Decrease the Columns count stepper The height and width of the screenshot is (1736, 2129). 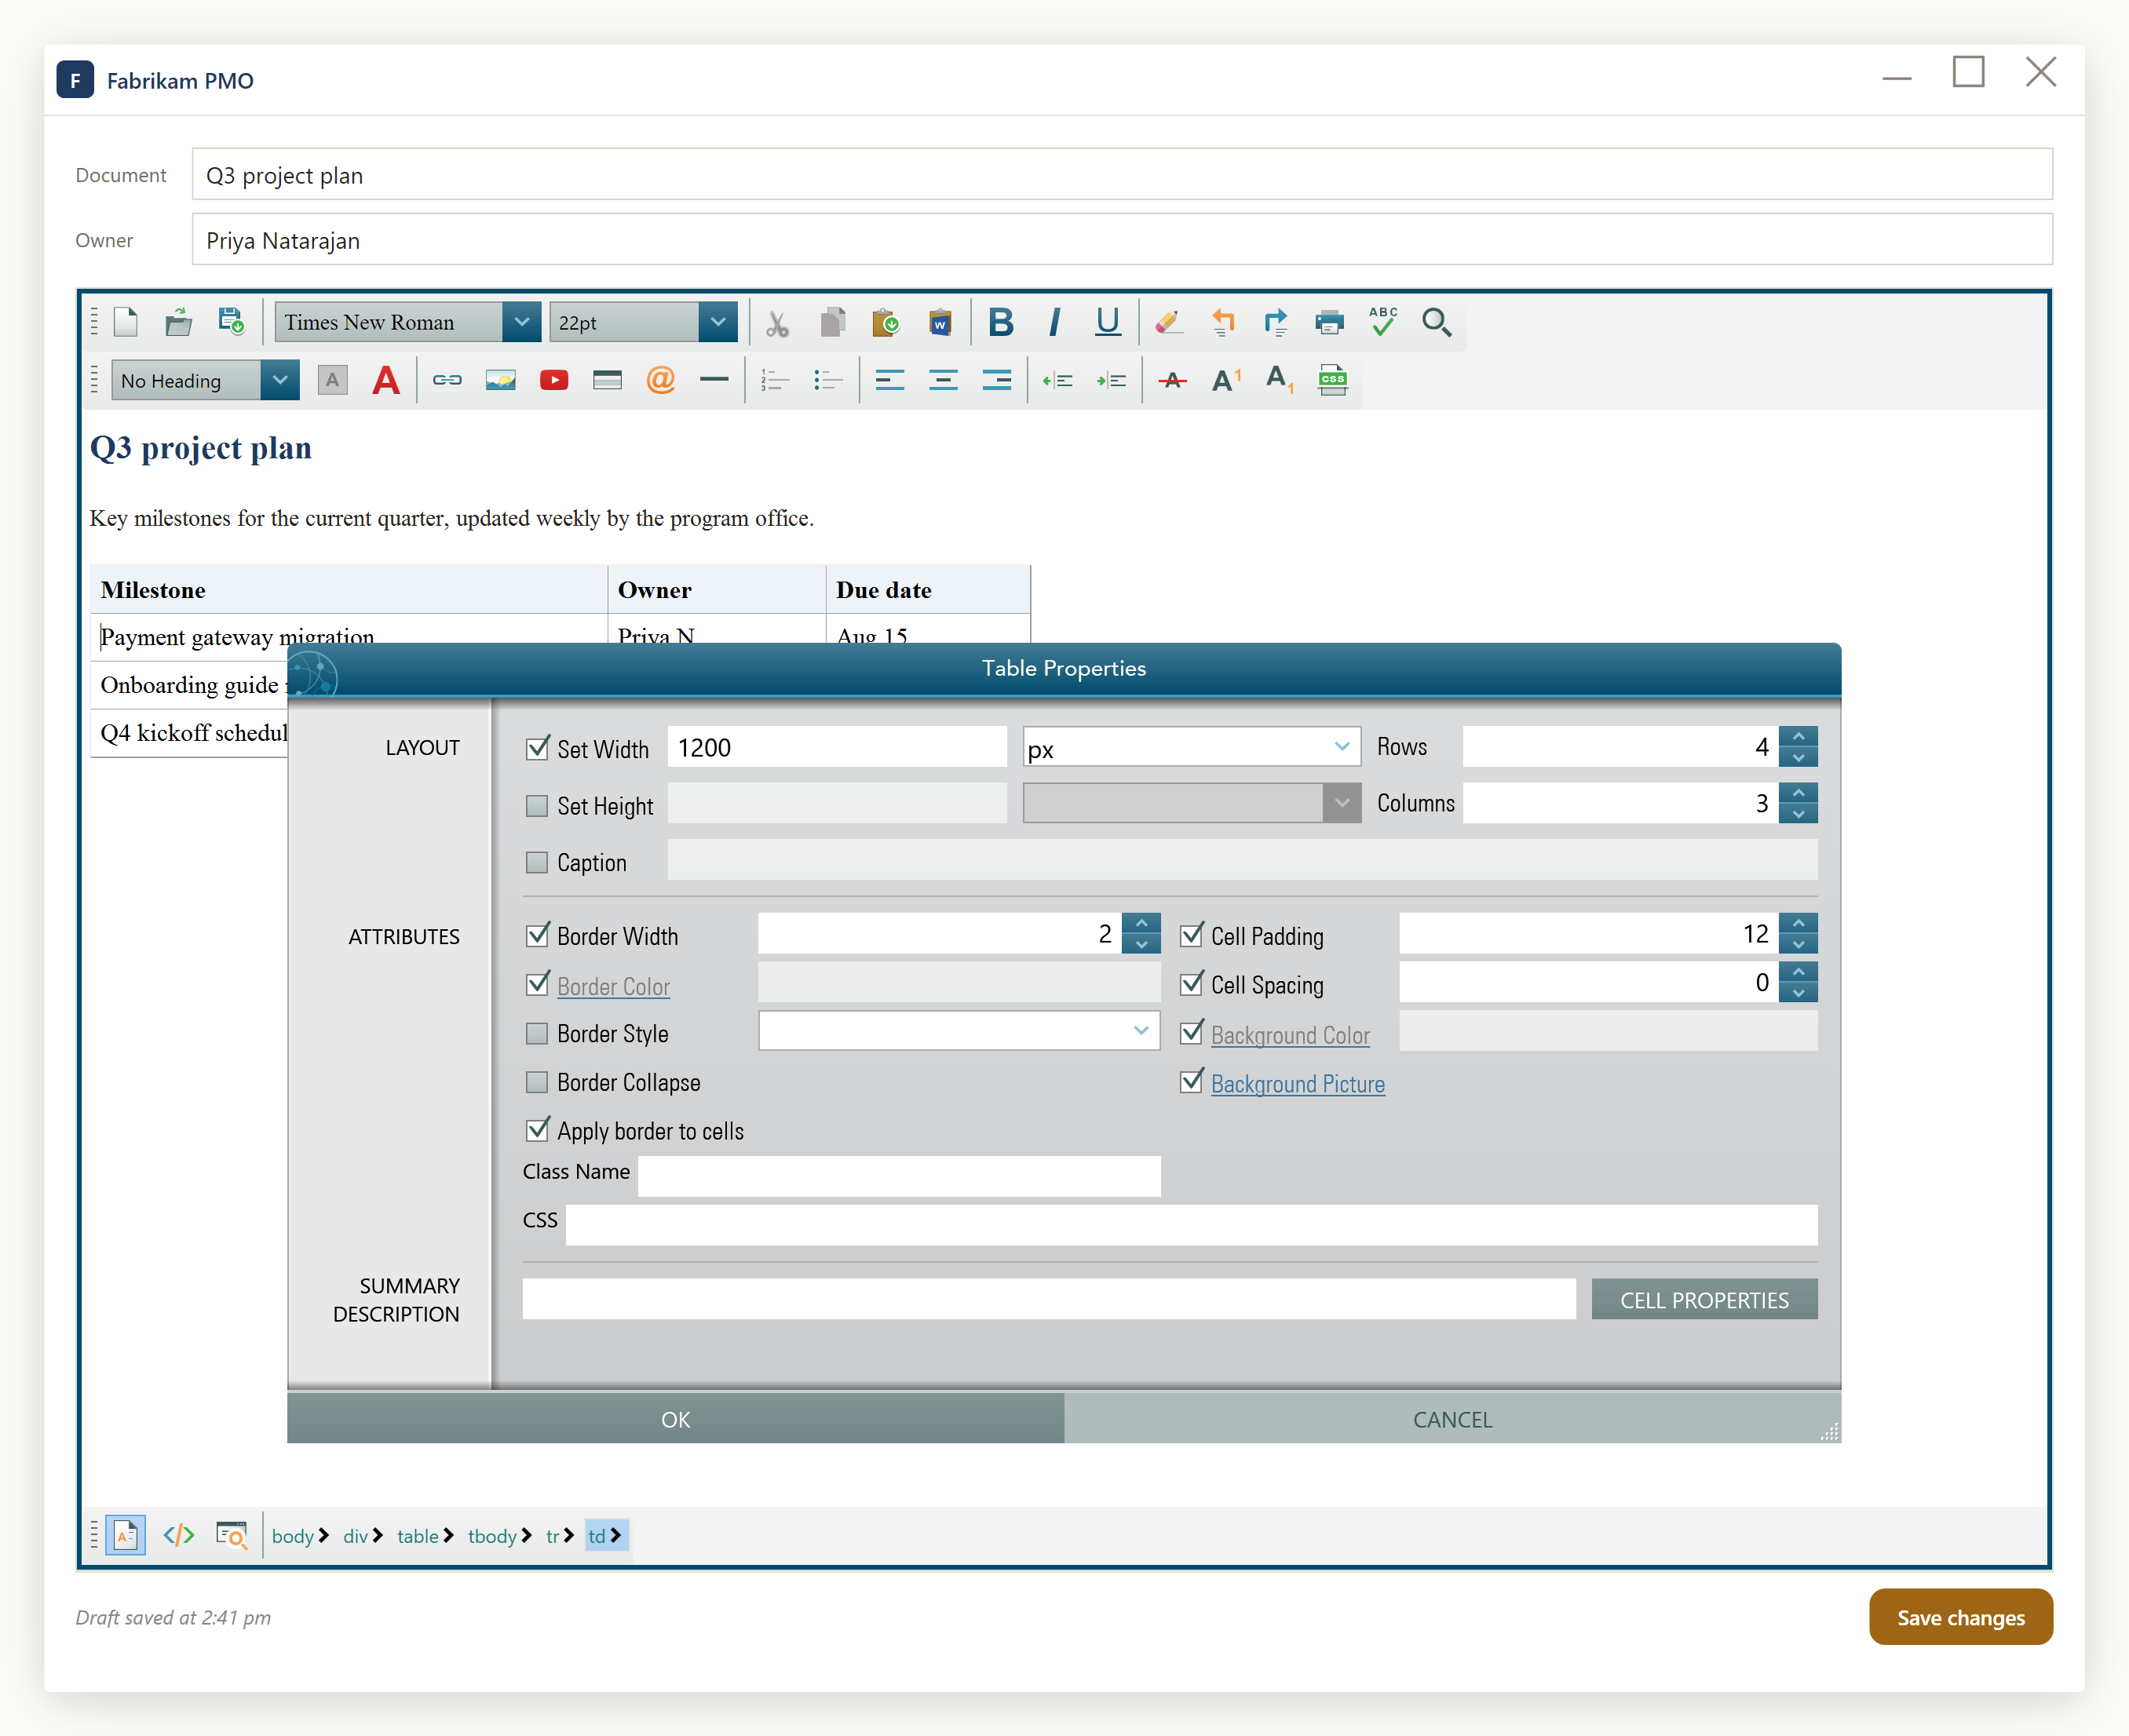[1798, 814]
